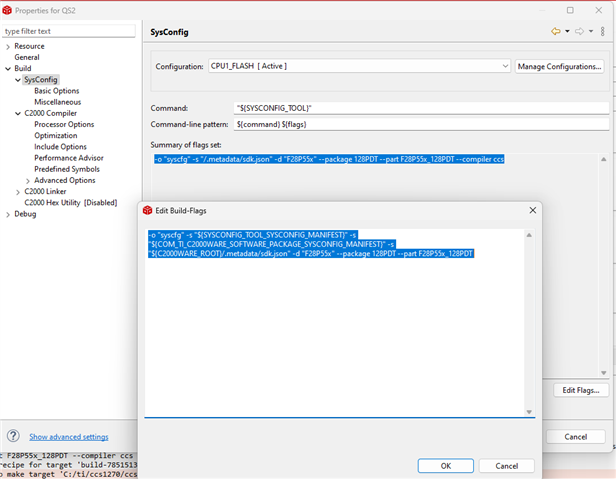This screenshot has width=616, height=479.
Task: Click Manage Configurations button
Action: [559, 66]
